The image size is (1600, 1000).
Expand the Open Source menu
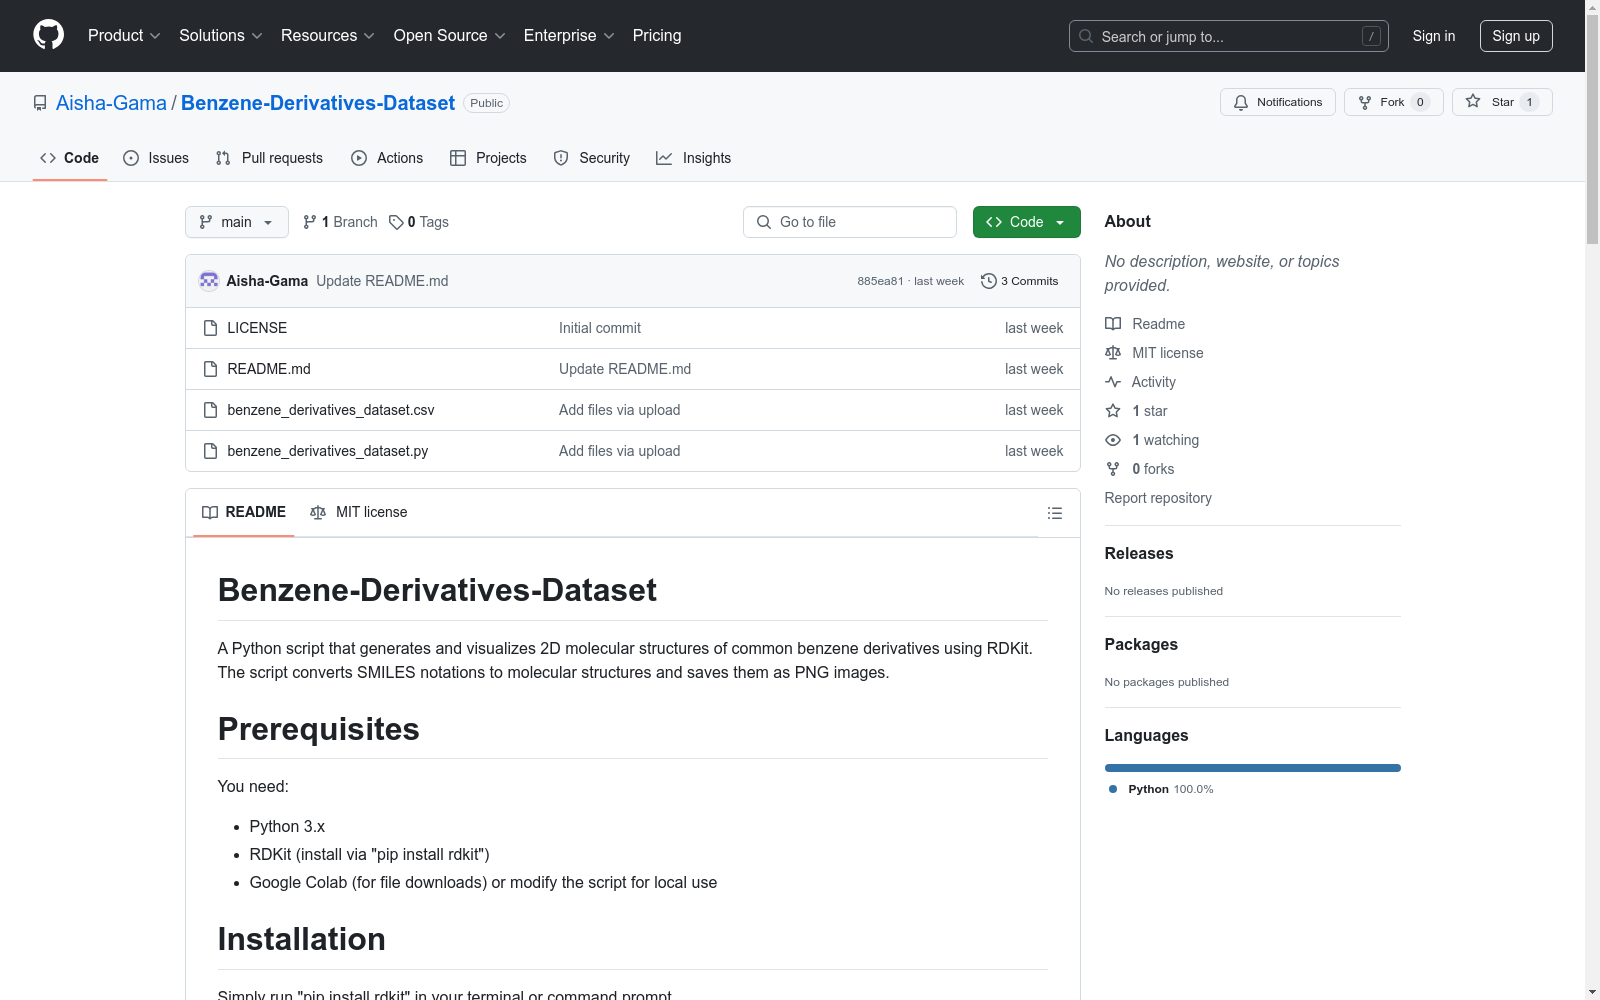point(450,36)
